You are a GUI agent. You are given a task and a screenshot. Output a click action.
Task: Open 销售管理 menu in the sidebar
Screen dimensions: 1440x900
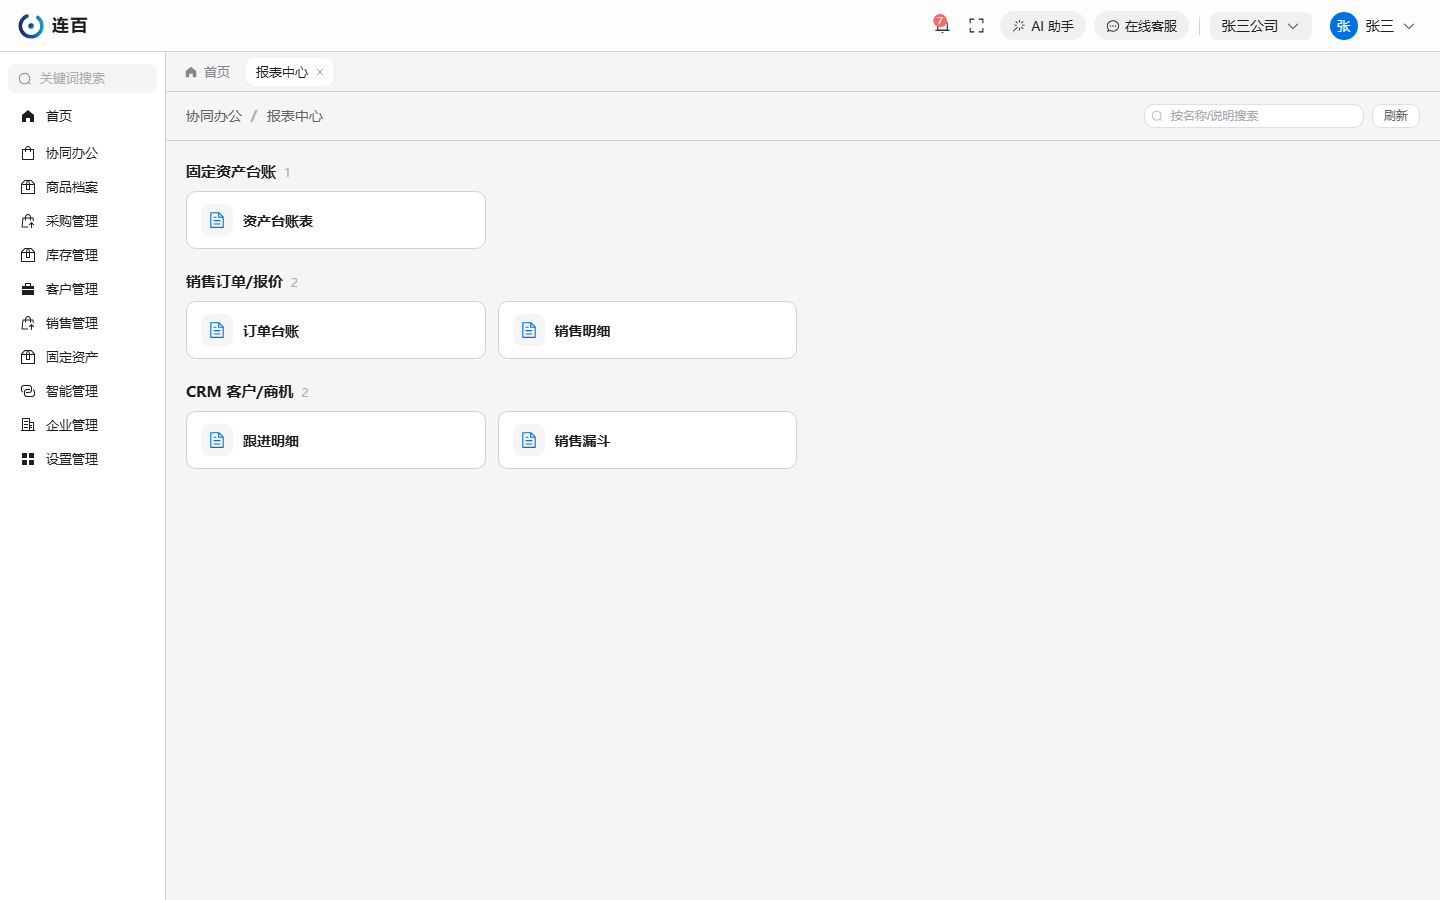(x=82, y=323)
